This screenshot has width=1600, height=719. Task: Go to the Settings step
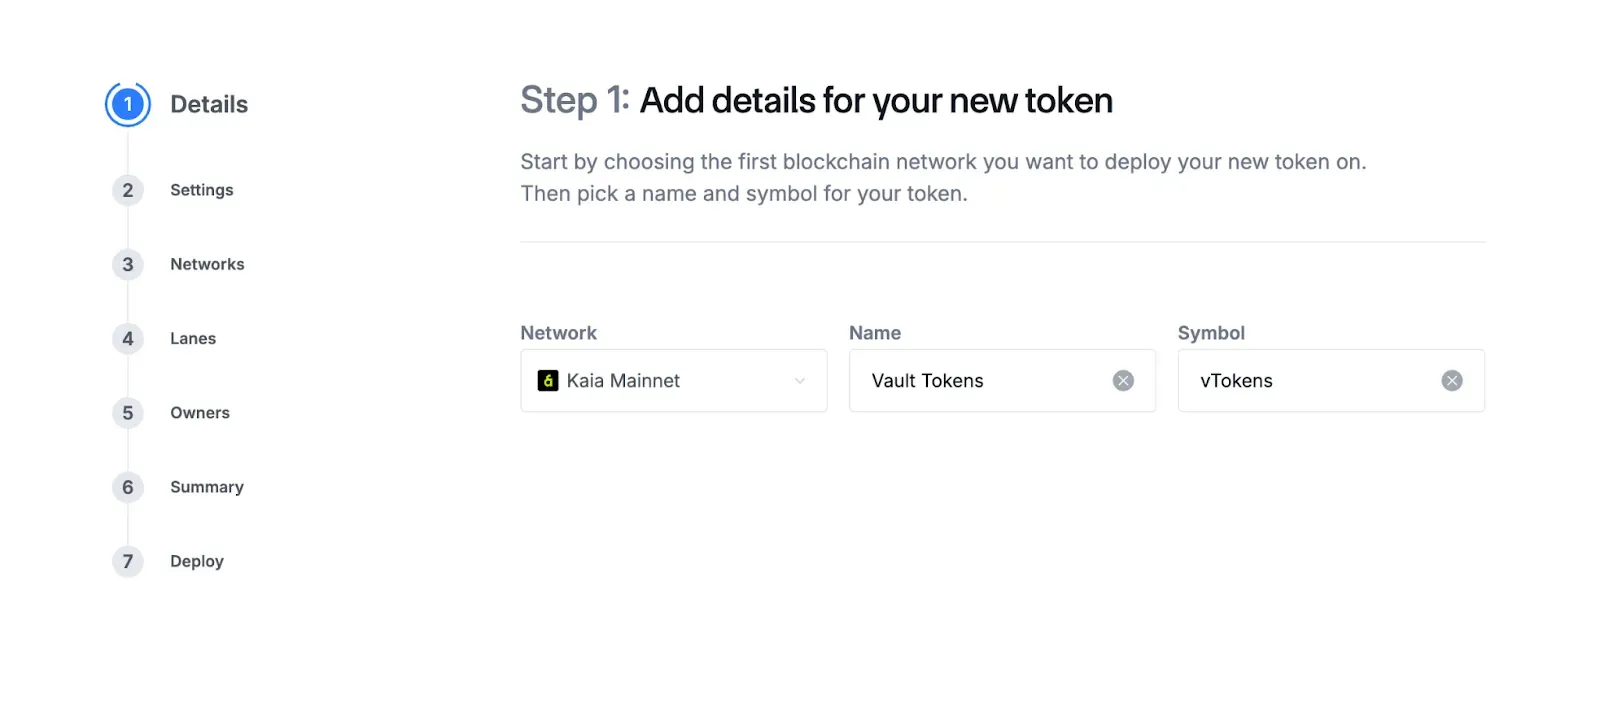pos(202,190)
